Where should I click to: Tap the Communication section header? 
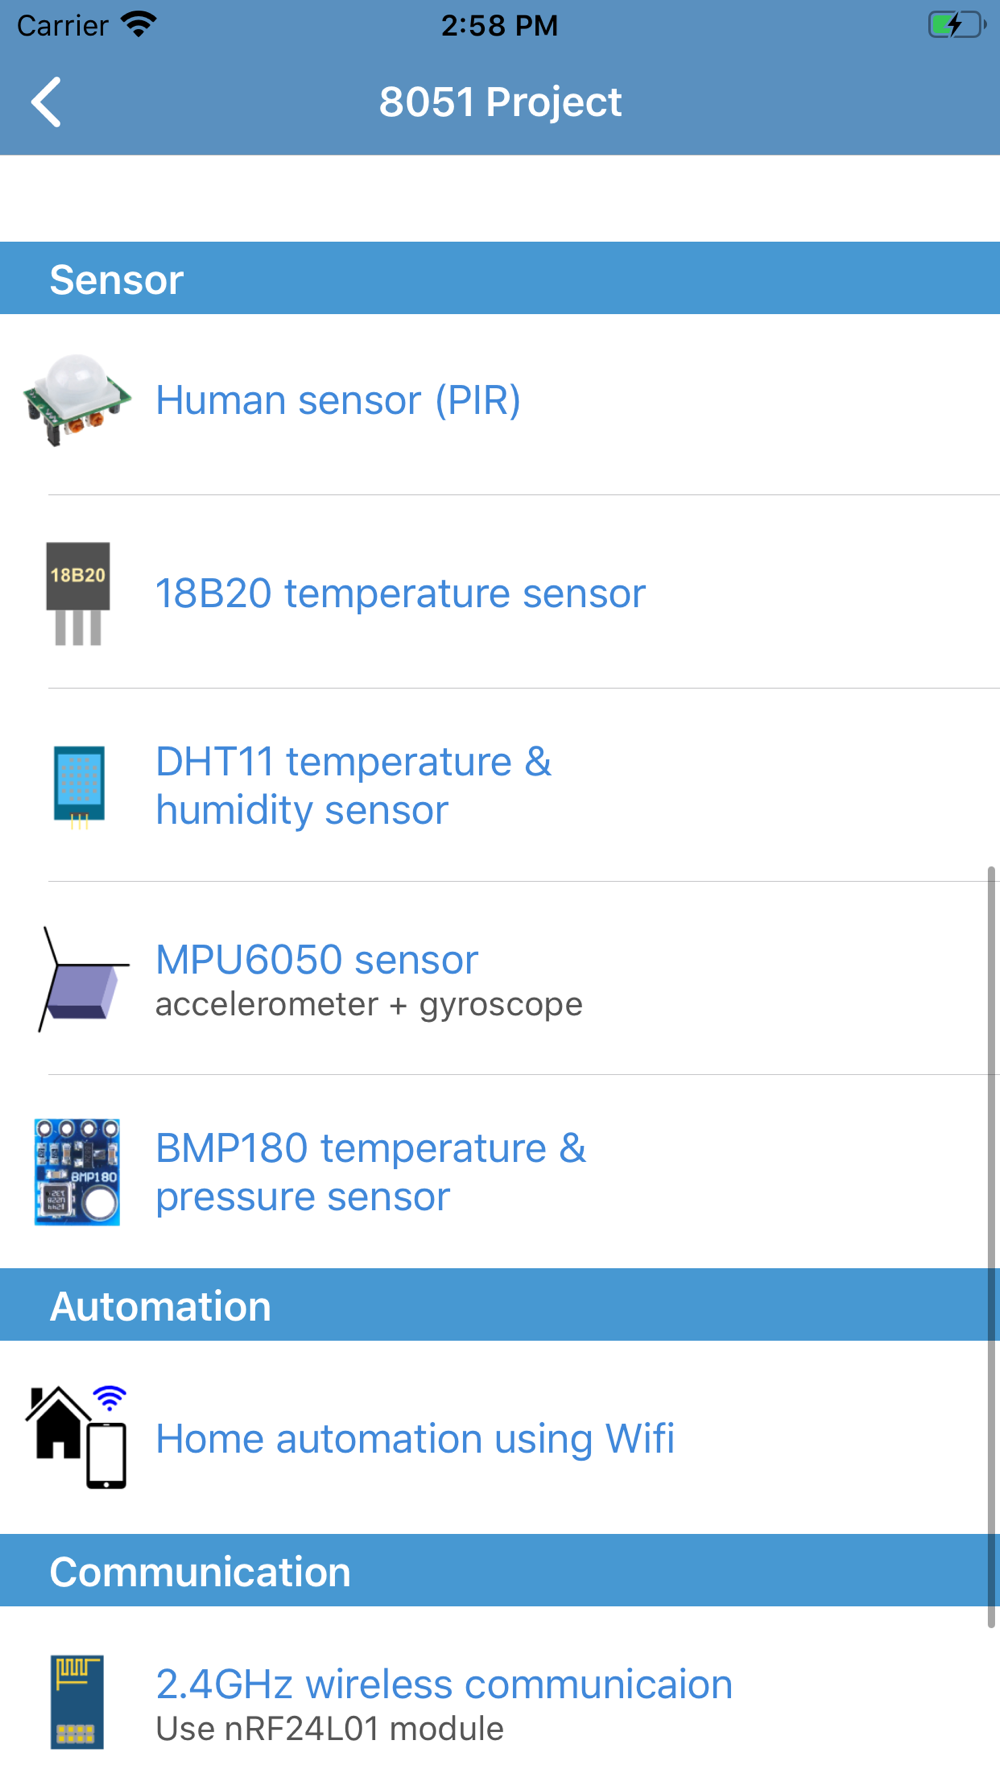tap(500, 1571)
